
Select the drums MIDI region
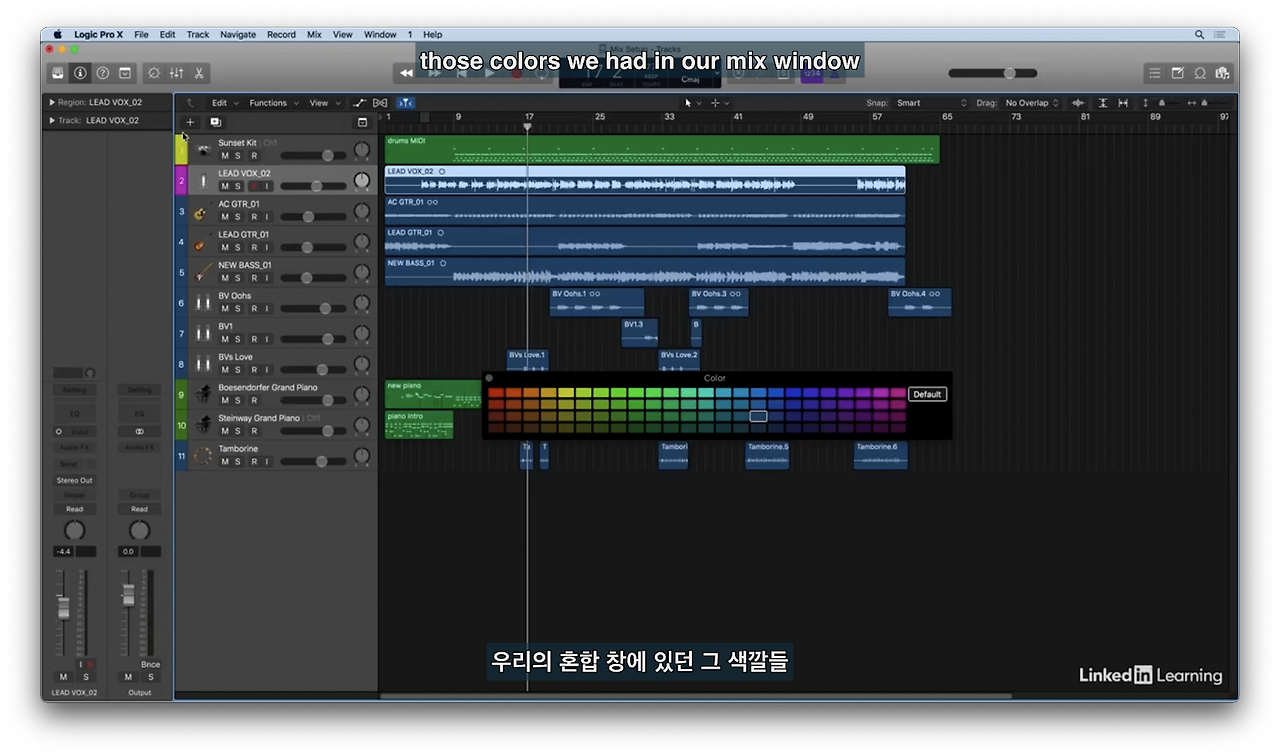click(662, 149)
